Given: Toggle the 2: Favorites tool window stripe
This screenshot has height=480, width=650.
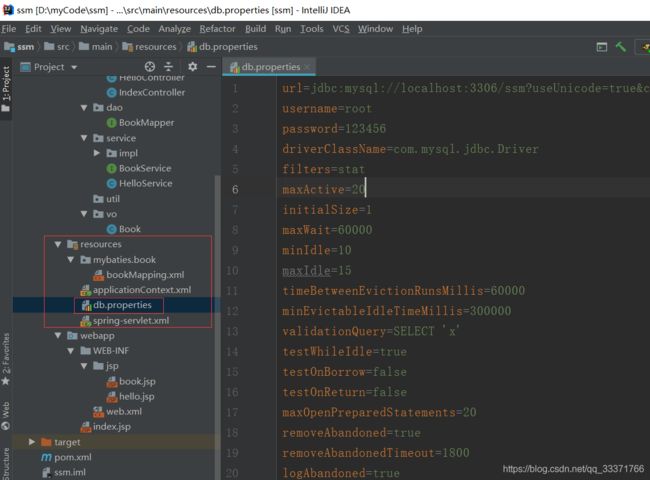Looking at the screenshot, I should [x=6, y=359].
